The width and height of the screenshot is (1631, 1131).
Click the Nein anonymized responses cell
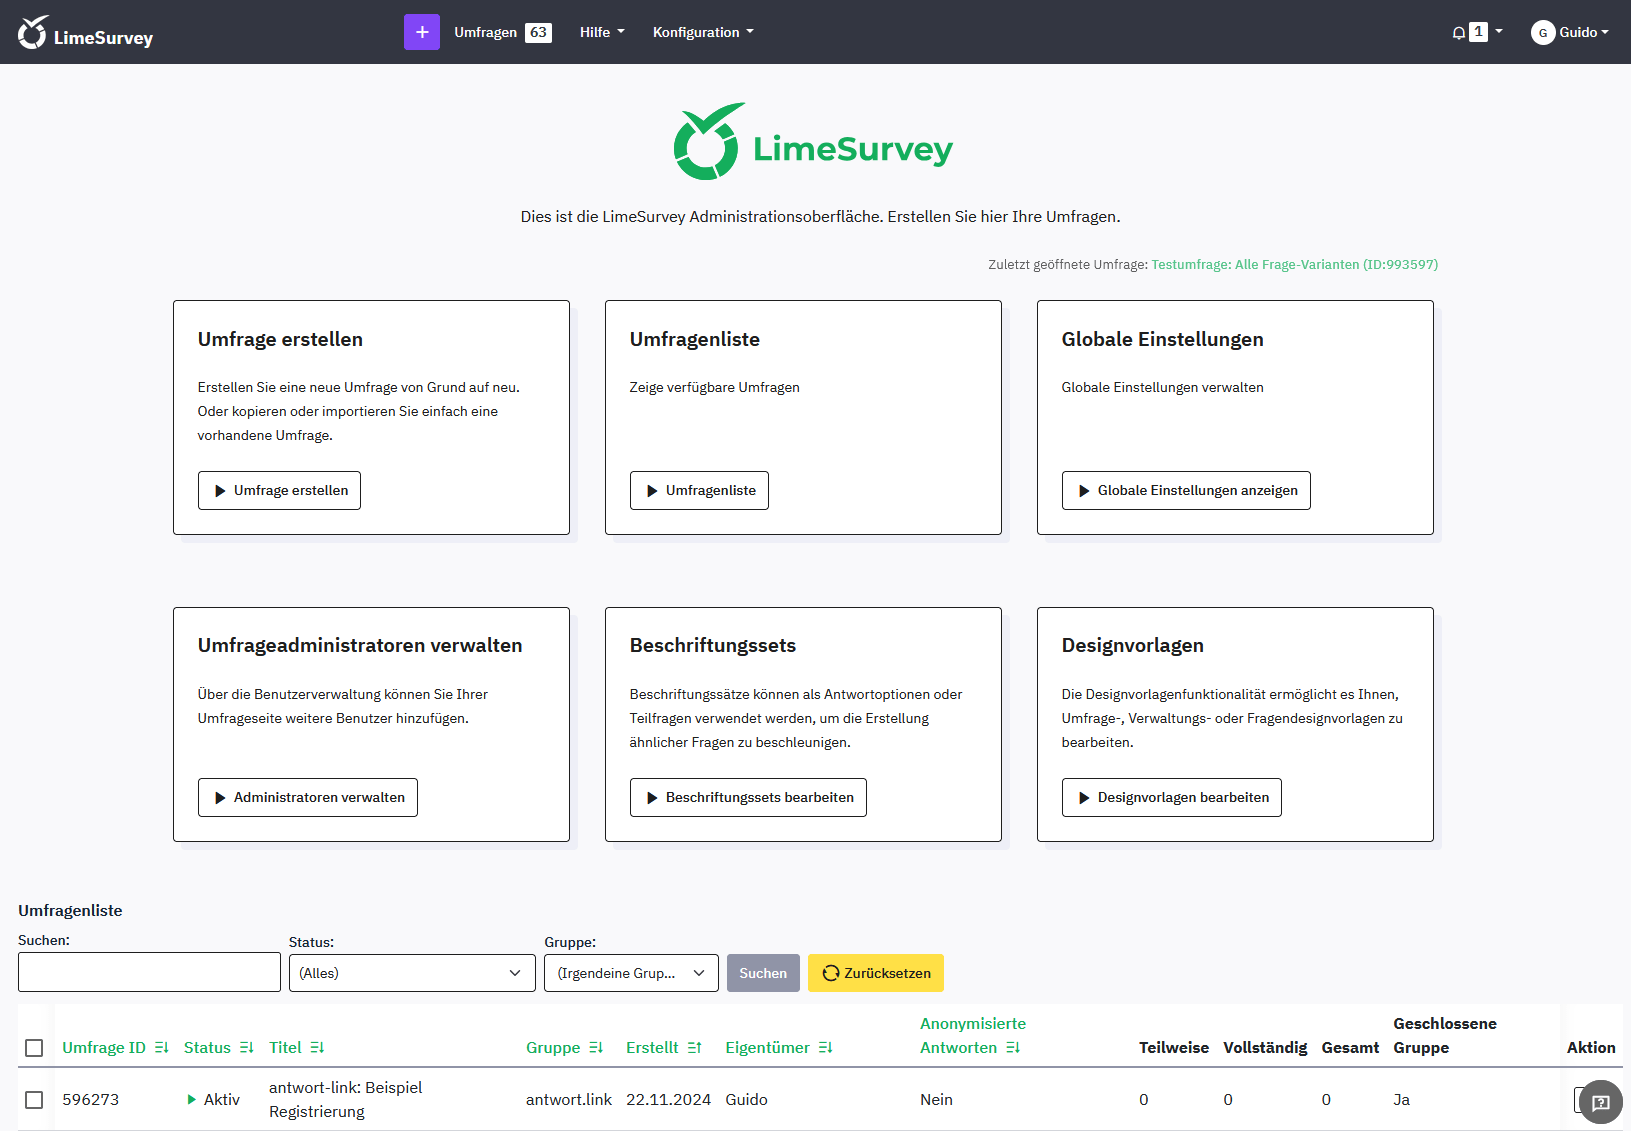[x=936, y=1100]
